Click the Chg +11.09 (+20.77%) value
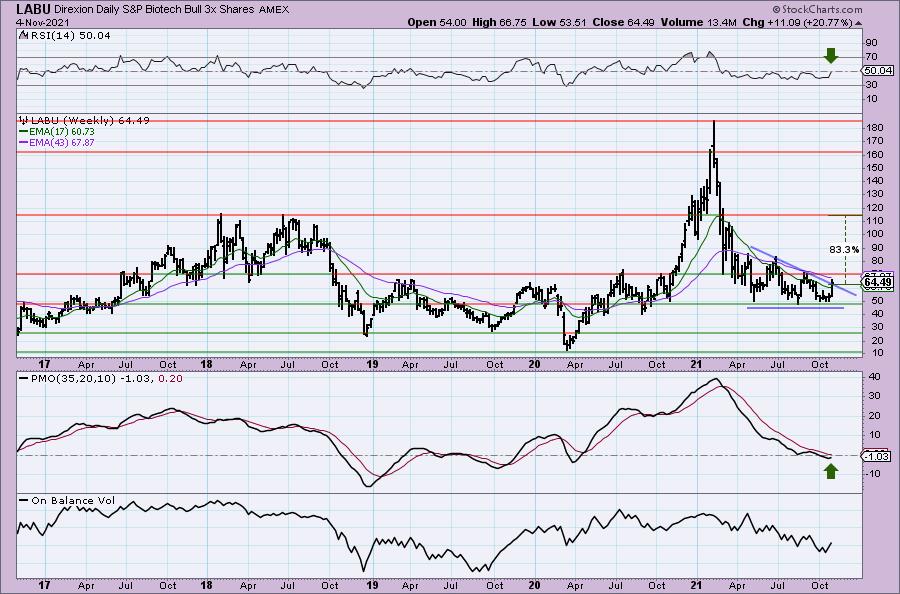Screen dimensions: 900x594 click(x=797, y=22)
